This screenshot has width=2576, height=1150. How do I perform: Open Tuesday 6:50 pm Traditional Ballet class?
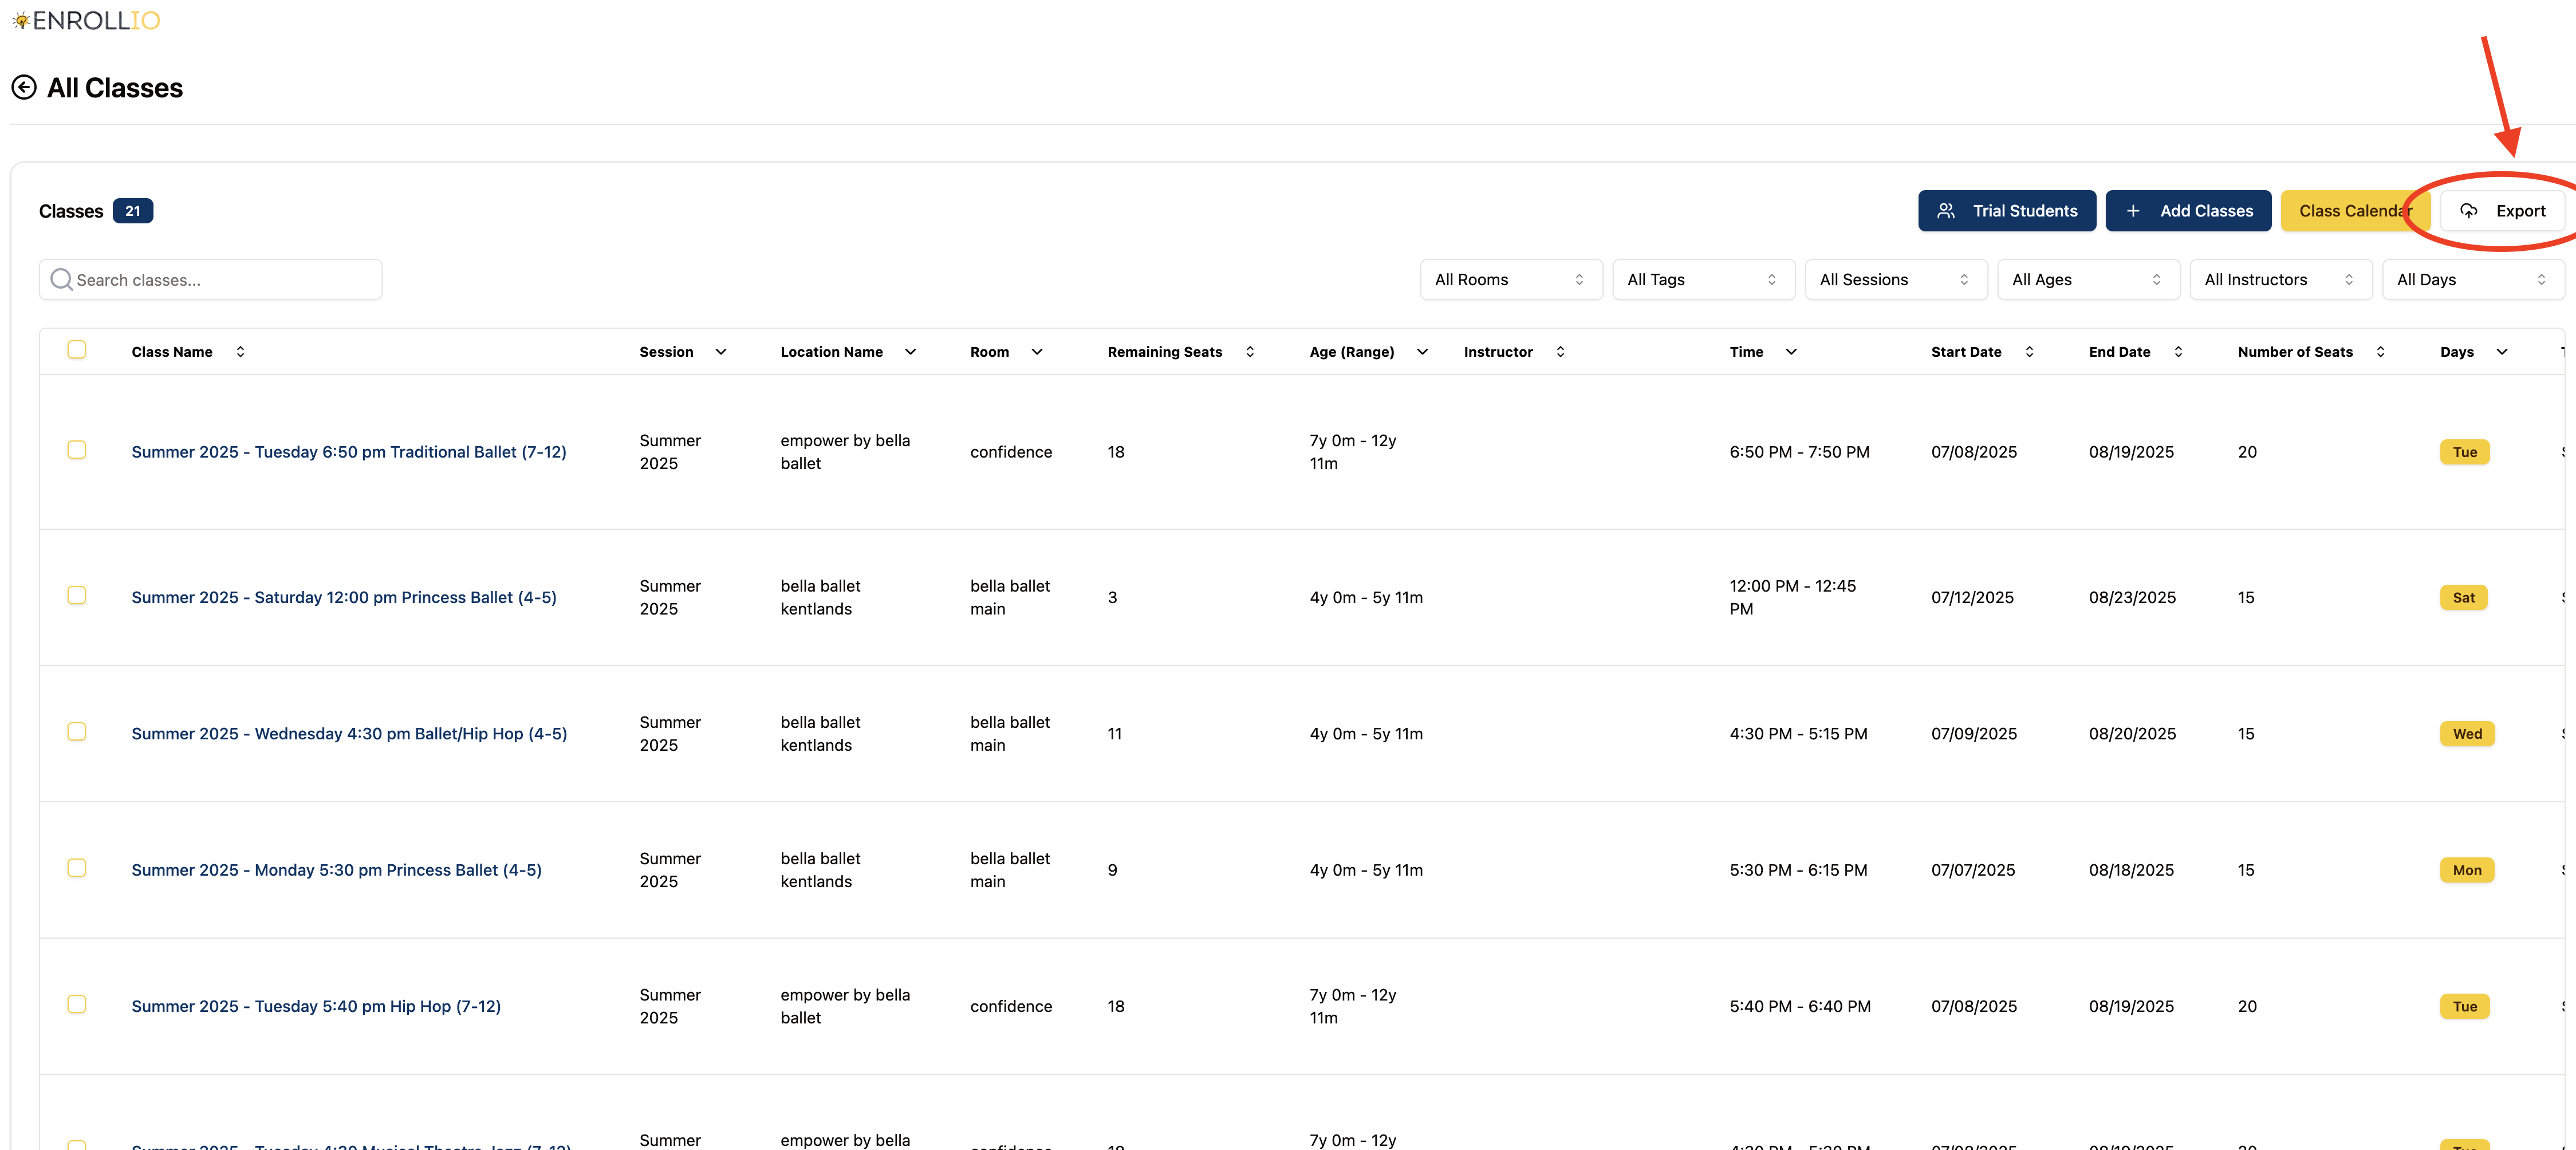(349, 452)
